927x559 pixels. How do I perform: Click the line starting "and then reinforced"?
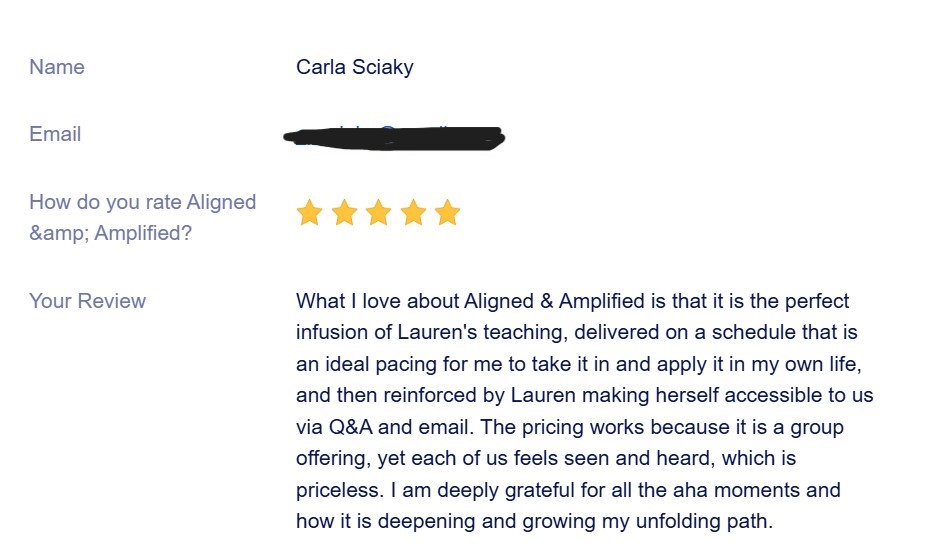[584, 395]
